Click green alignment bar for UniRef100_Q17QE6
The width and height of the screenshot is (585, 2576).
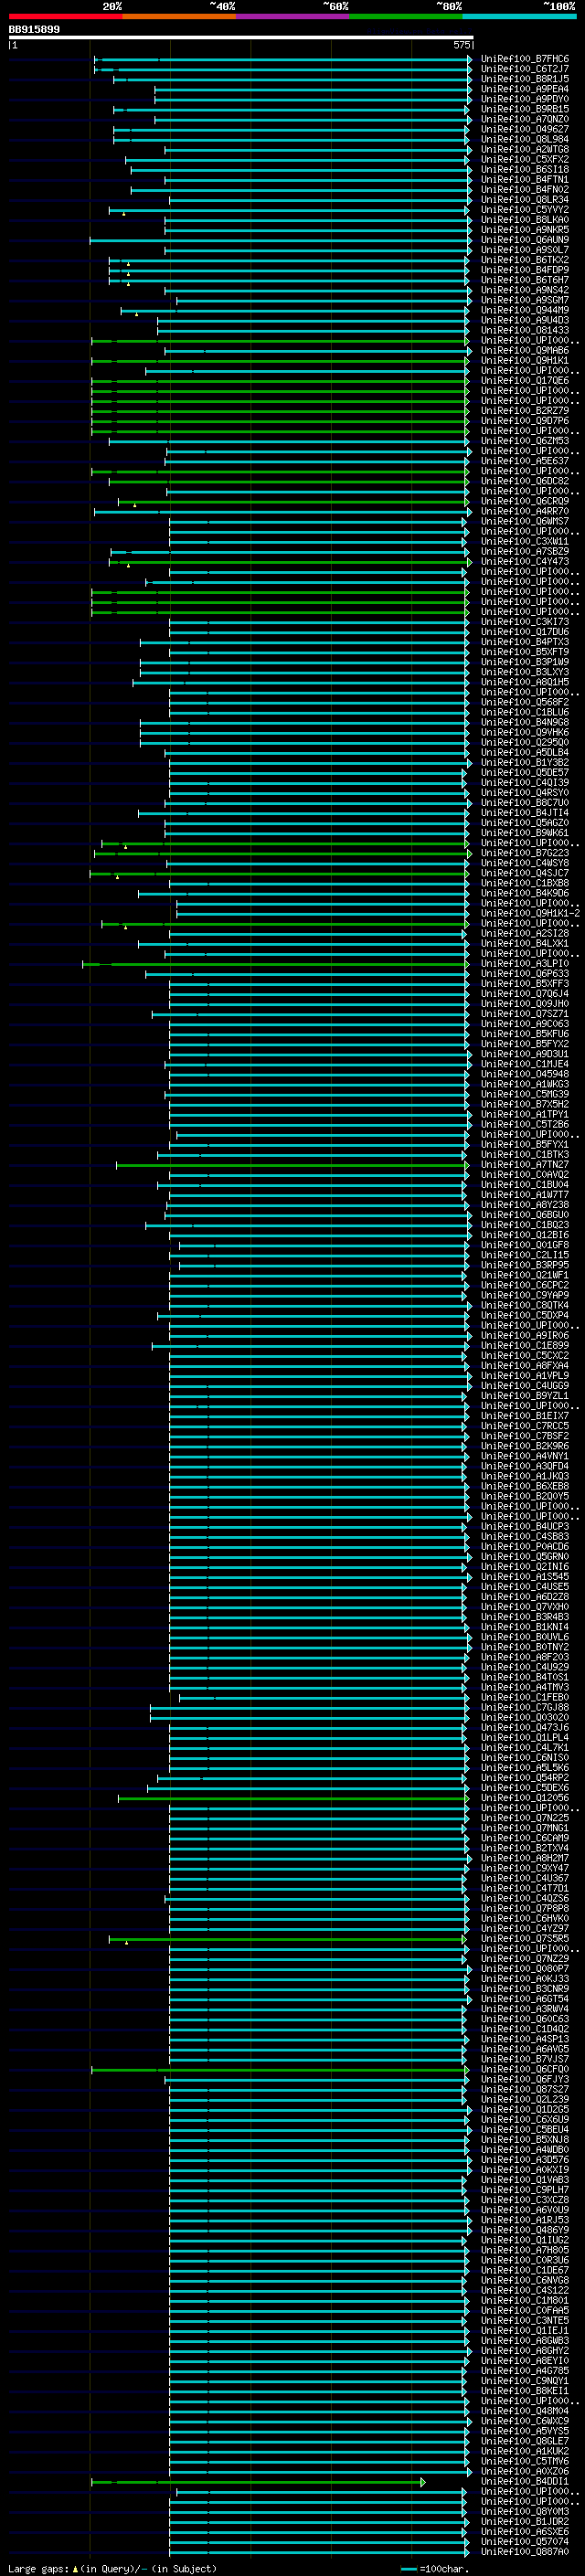279,381
